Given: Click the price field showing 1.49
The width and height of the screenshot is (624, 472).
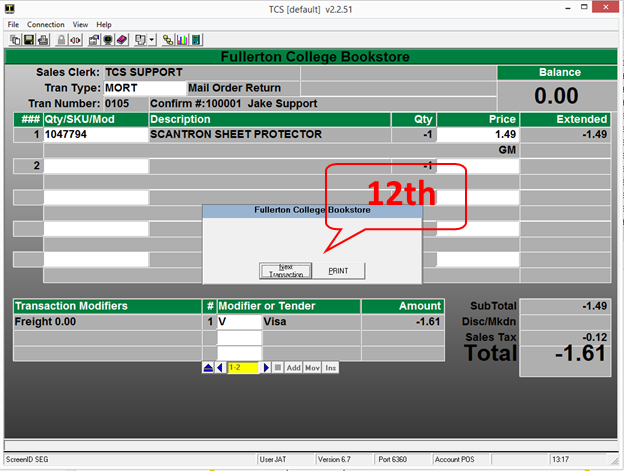Looking at the screenshot, I should click(478, 135).
